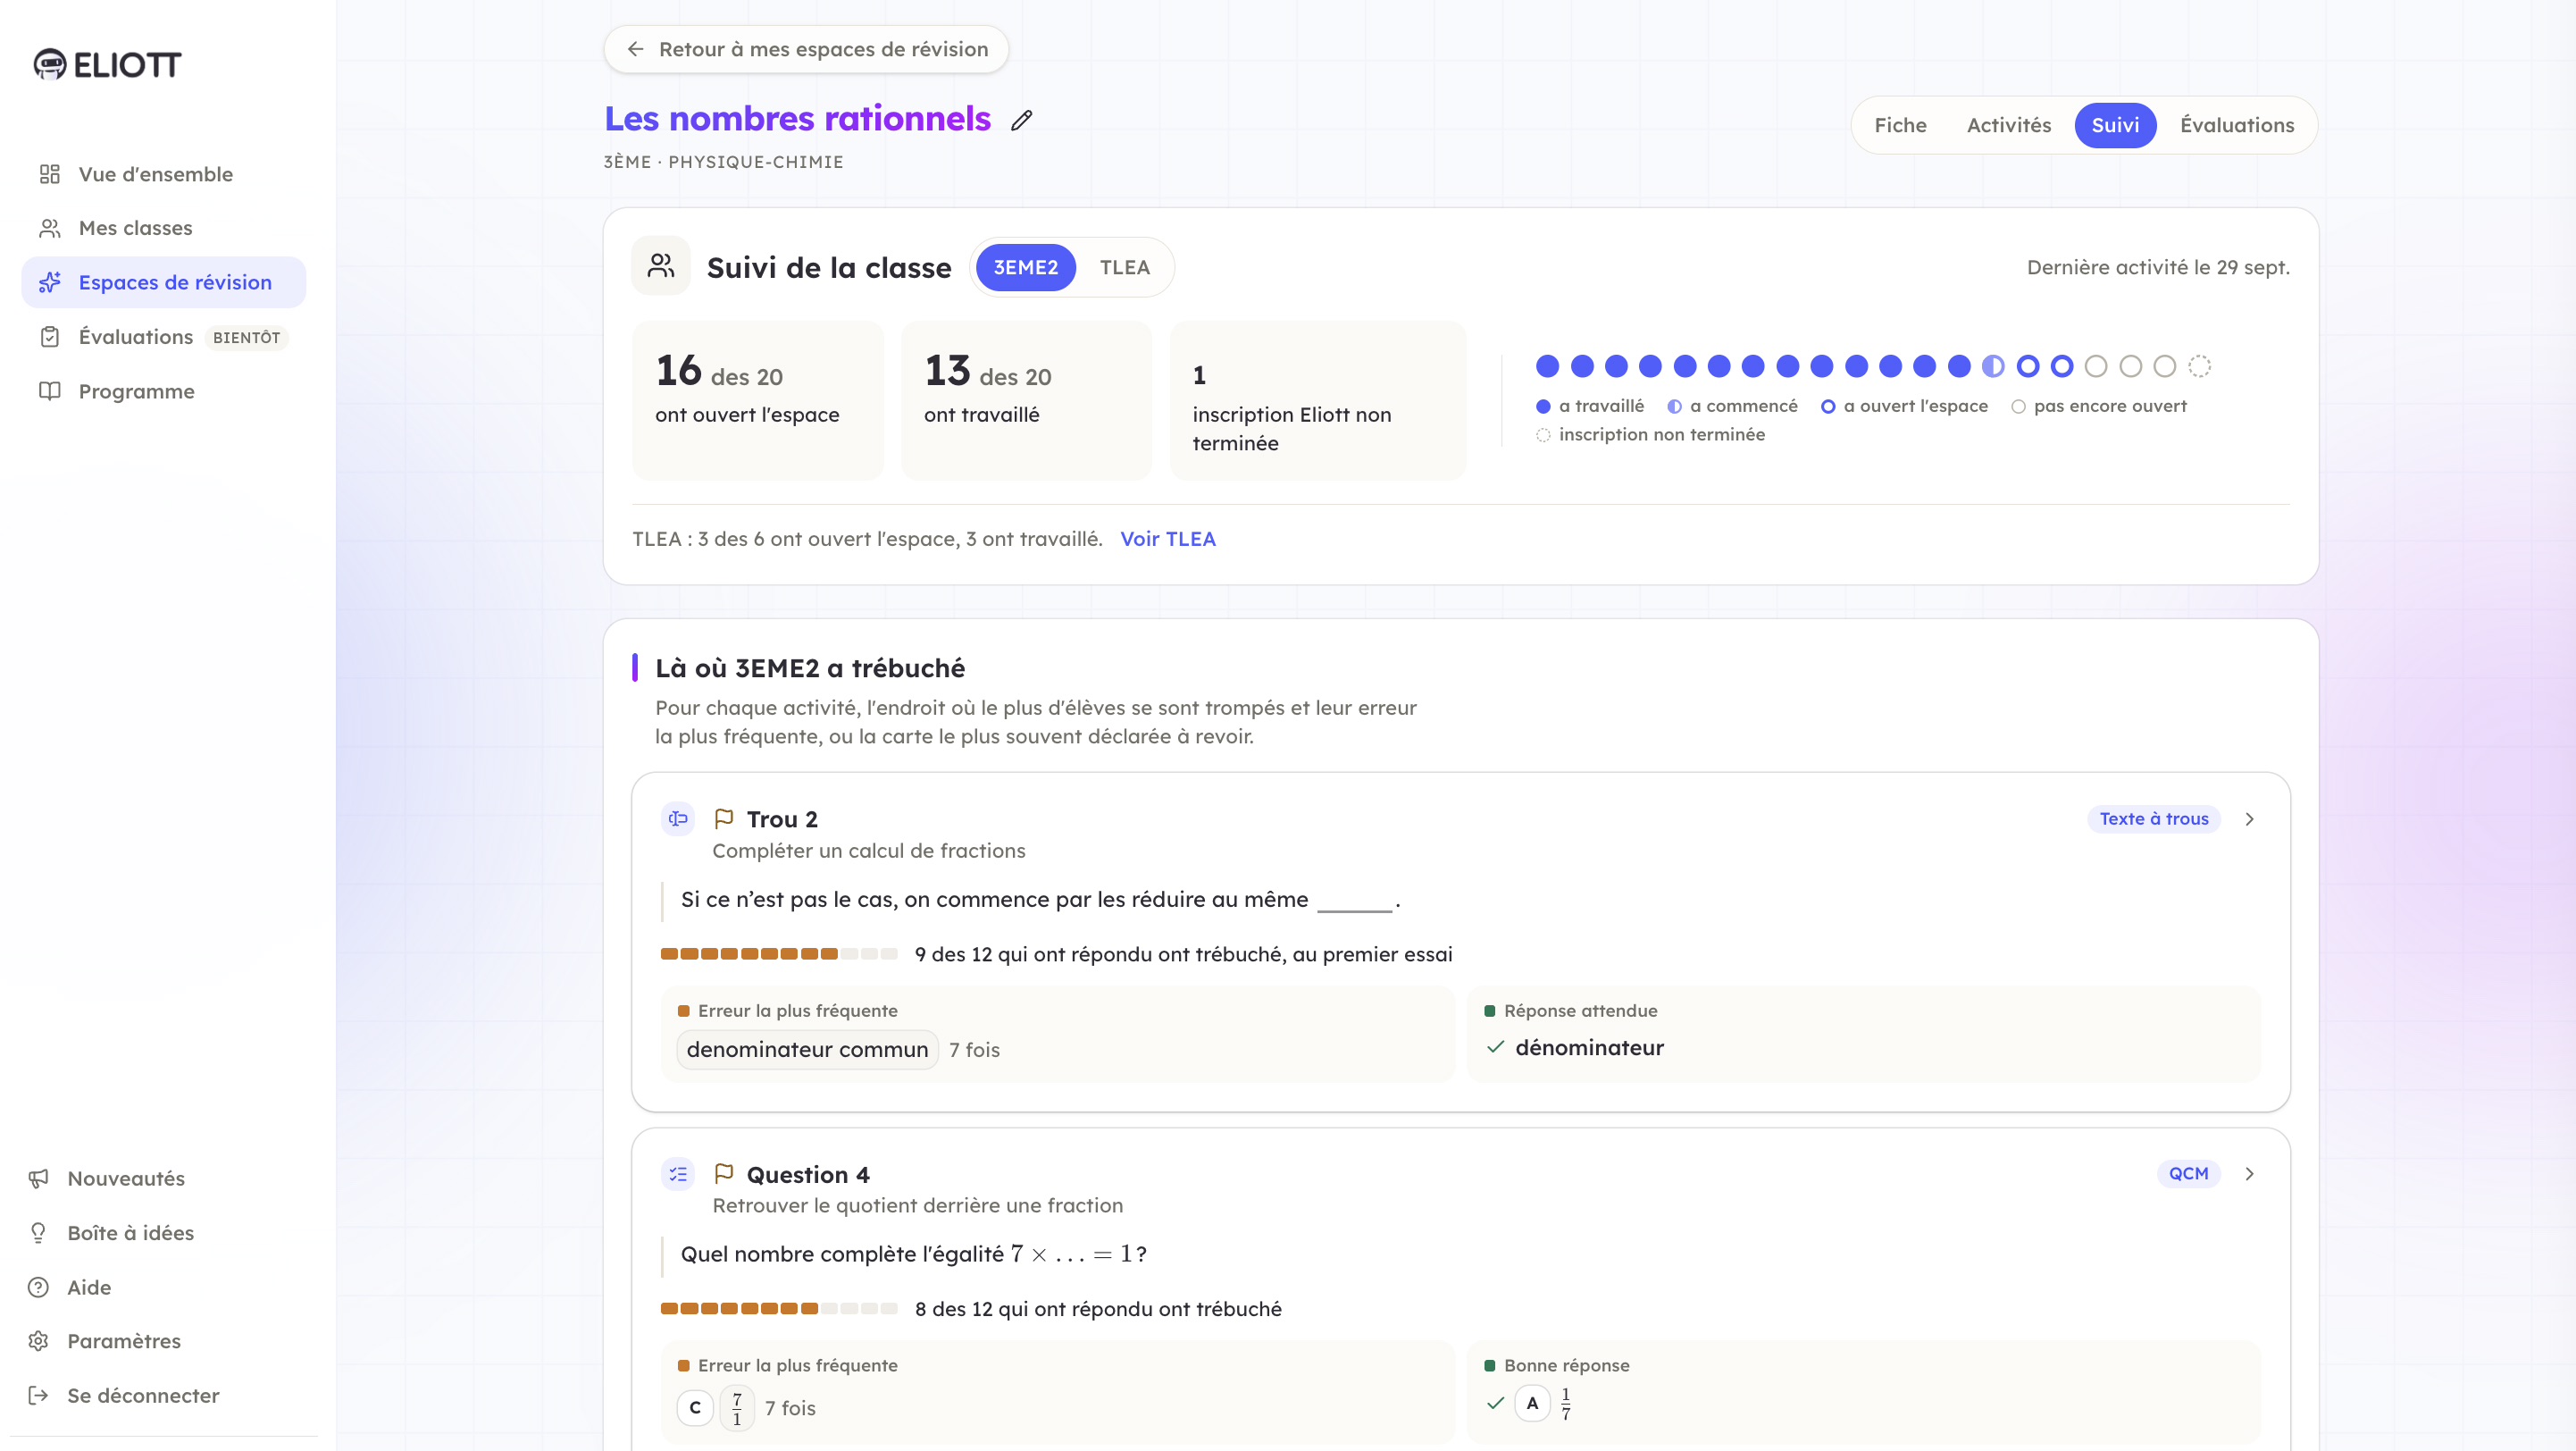Open the Activités tab
This screenshot has height=1451, width=2576.
(2008, 125)
